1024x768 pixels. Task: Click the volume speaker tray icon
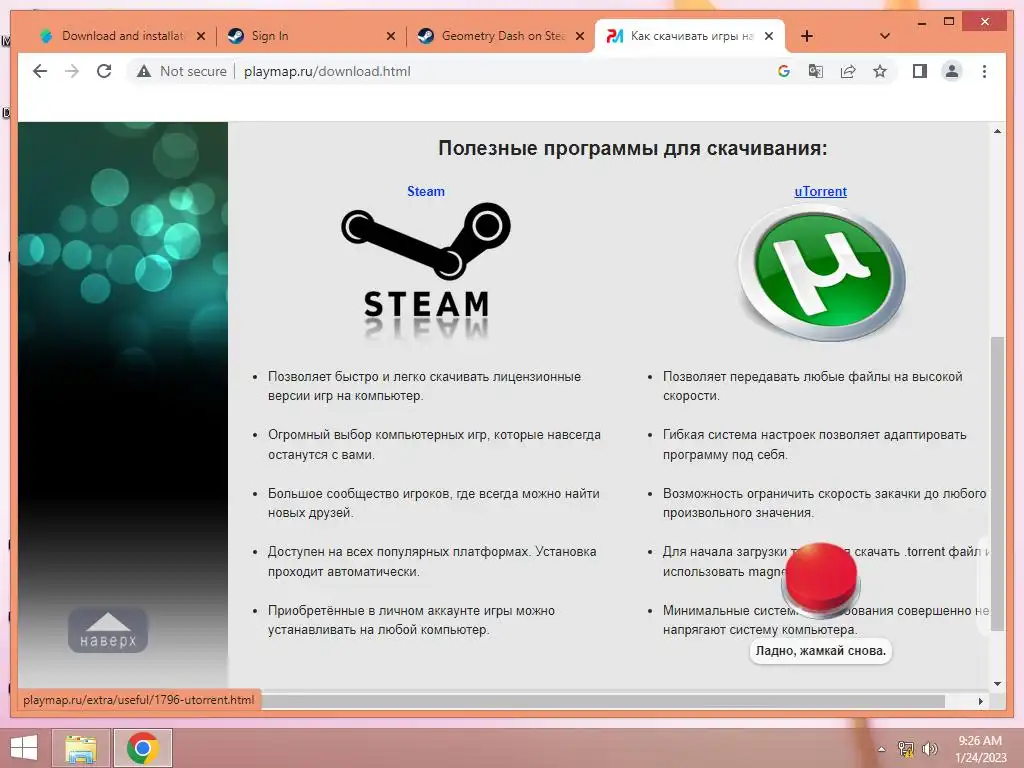click(x=929, y=749)
